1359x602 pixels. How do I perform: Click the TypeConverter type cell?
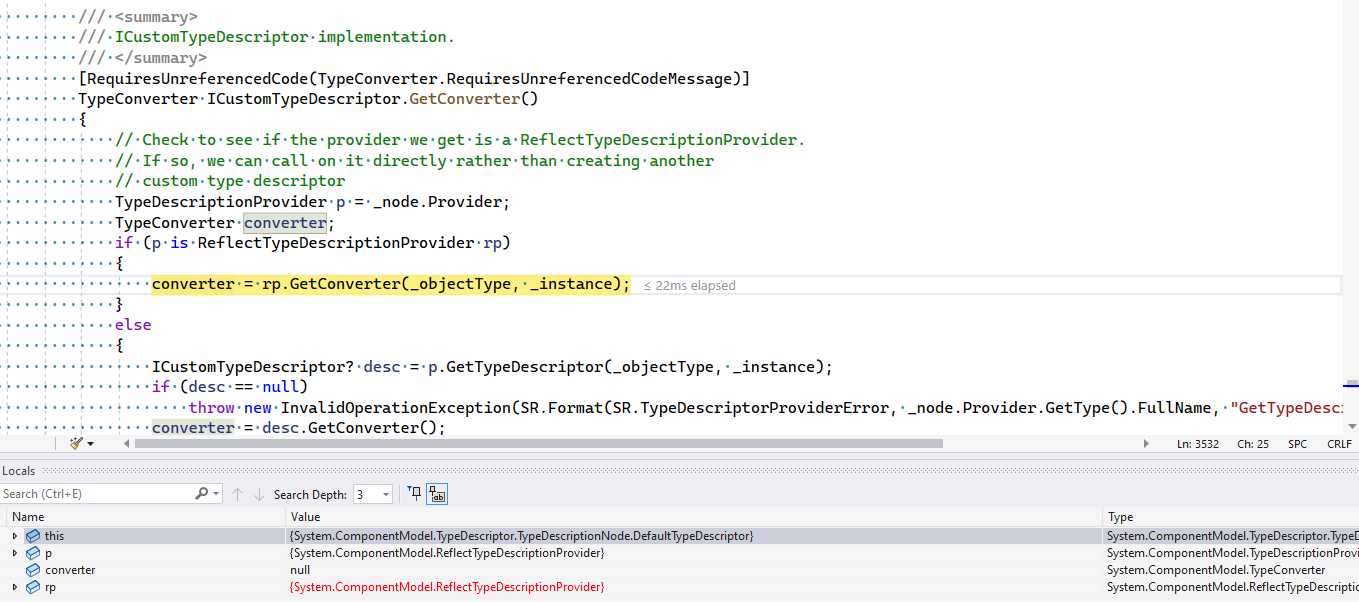pos(1216,570)
